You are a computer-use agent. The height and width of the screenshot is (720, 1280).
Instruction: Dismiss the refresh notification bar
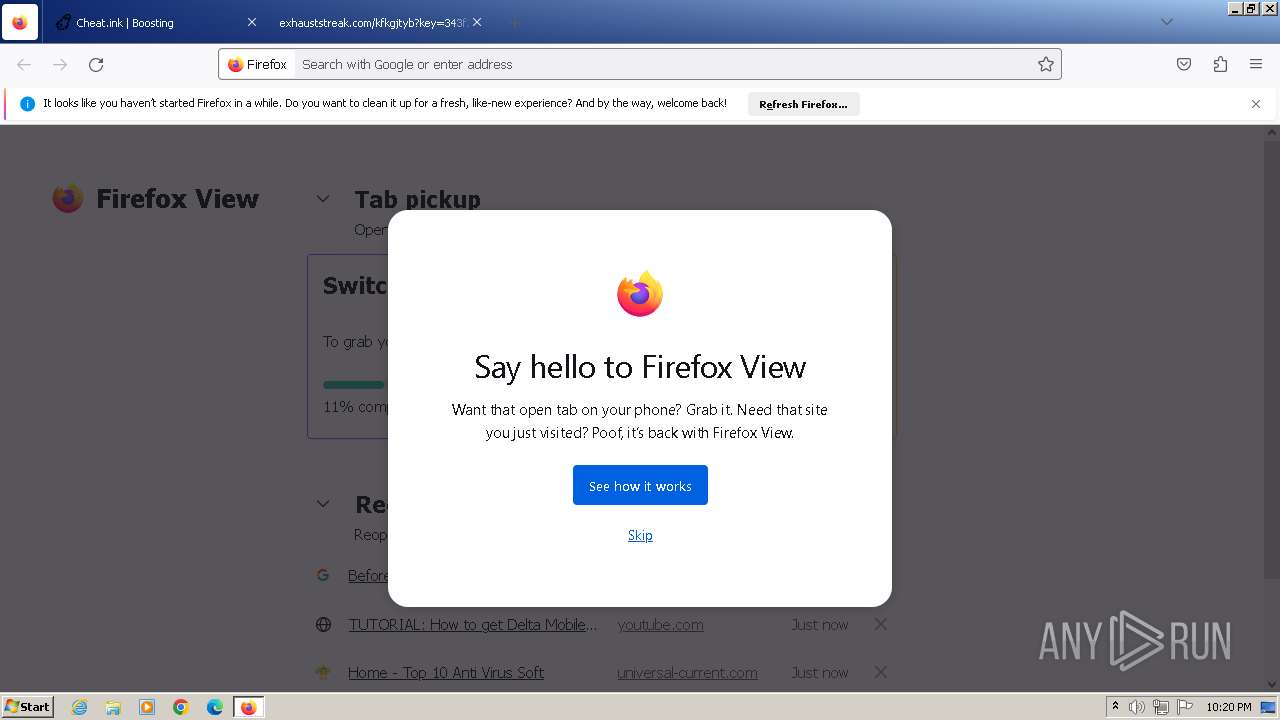coord(1256,104)
